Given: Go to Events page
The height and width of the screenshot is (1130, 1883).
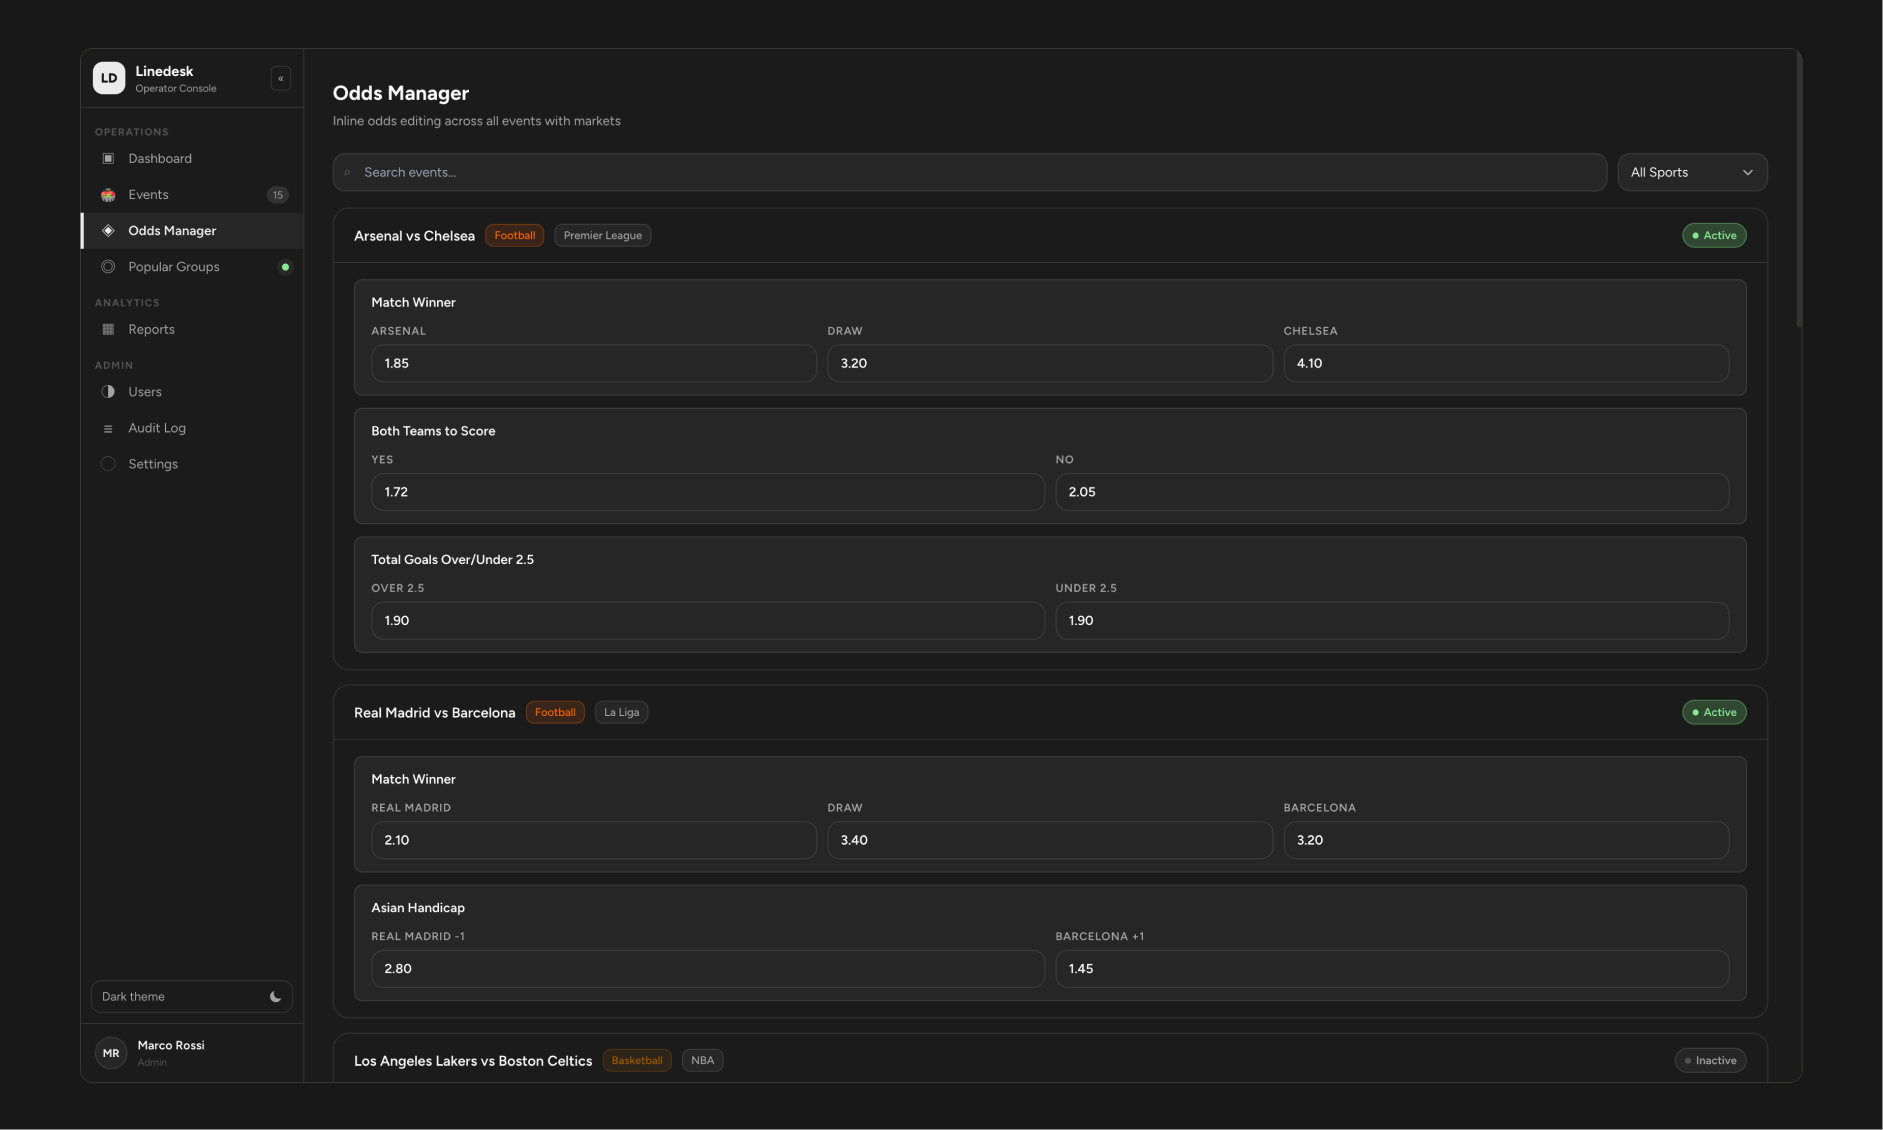Looking at the screenshot, I should tap(192, 194).
